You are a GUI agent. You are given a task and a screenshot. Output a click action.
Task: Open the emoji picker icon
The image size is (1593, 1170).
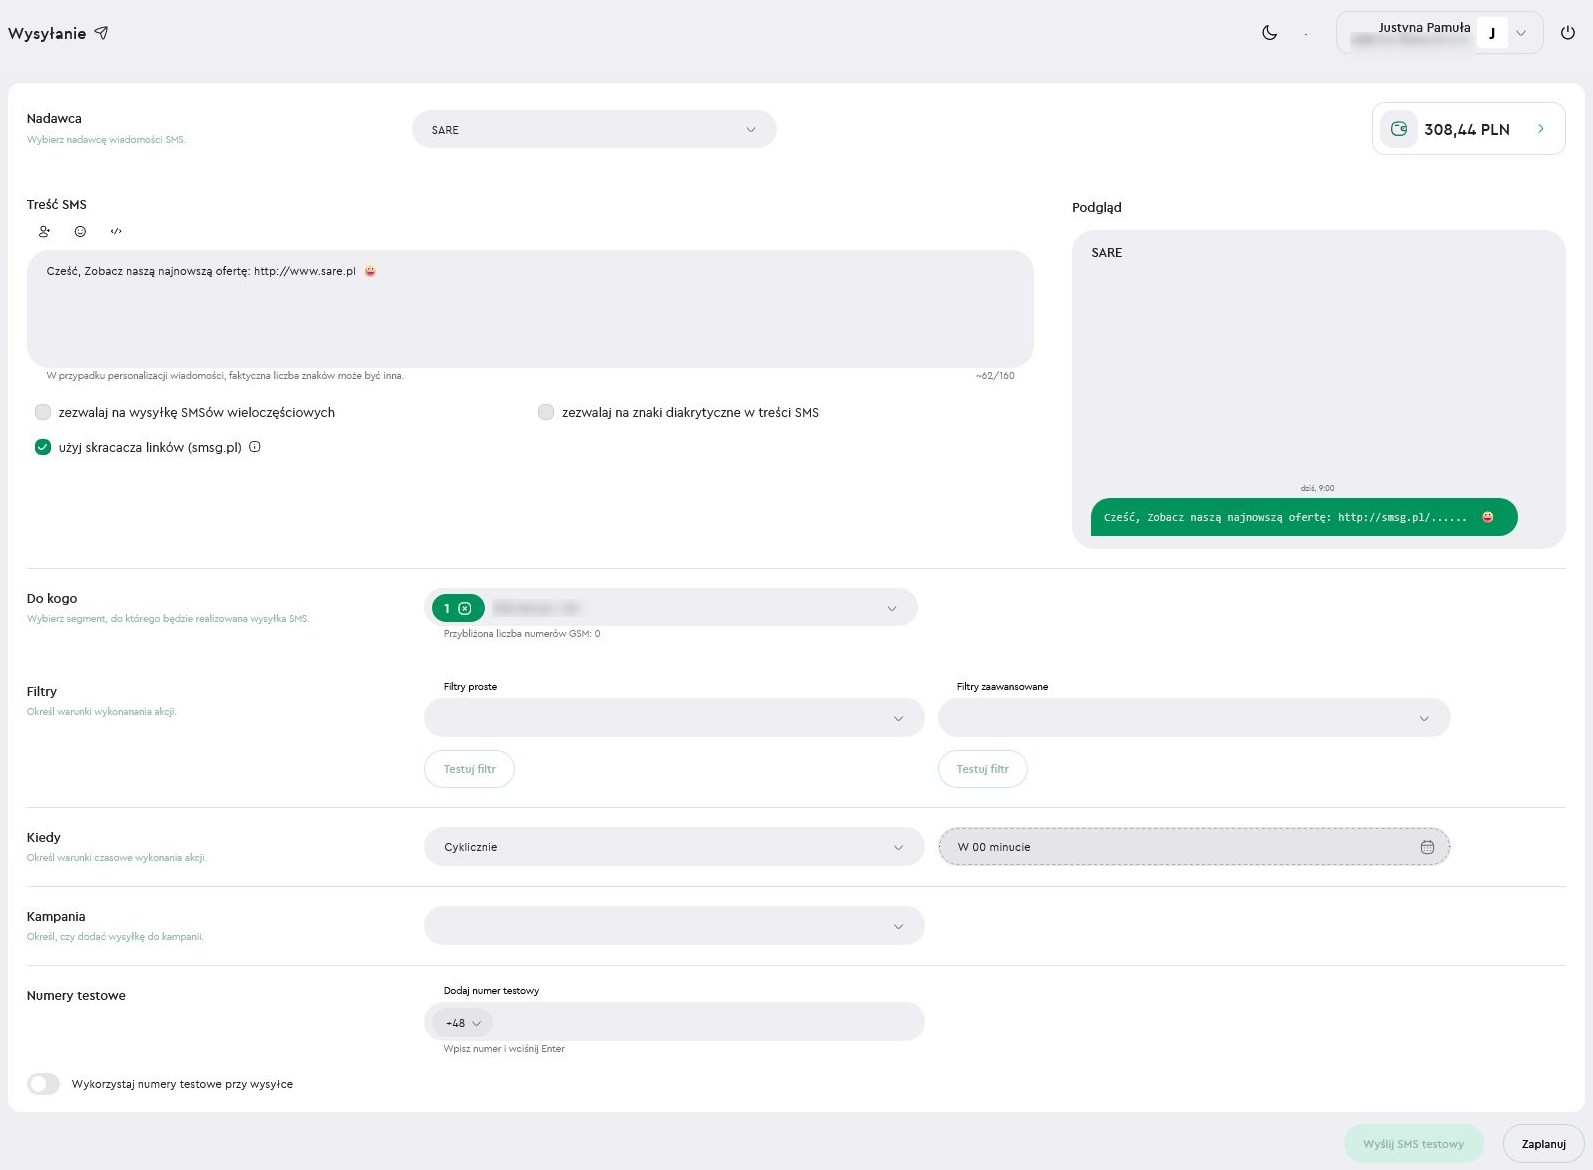click(80, 231)
